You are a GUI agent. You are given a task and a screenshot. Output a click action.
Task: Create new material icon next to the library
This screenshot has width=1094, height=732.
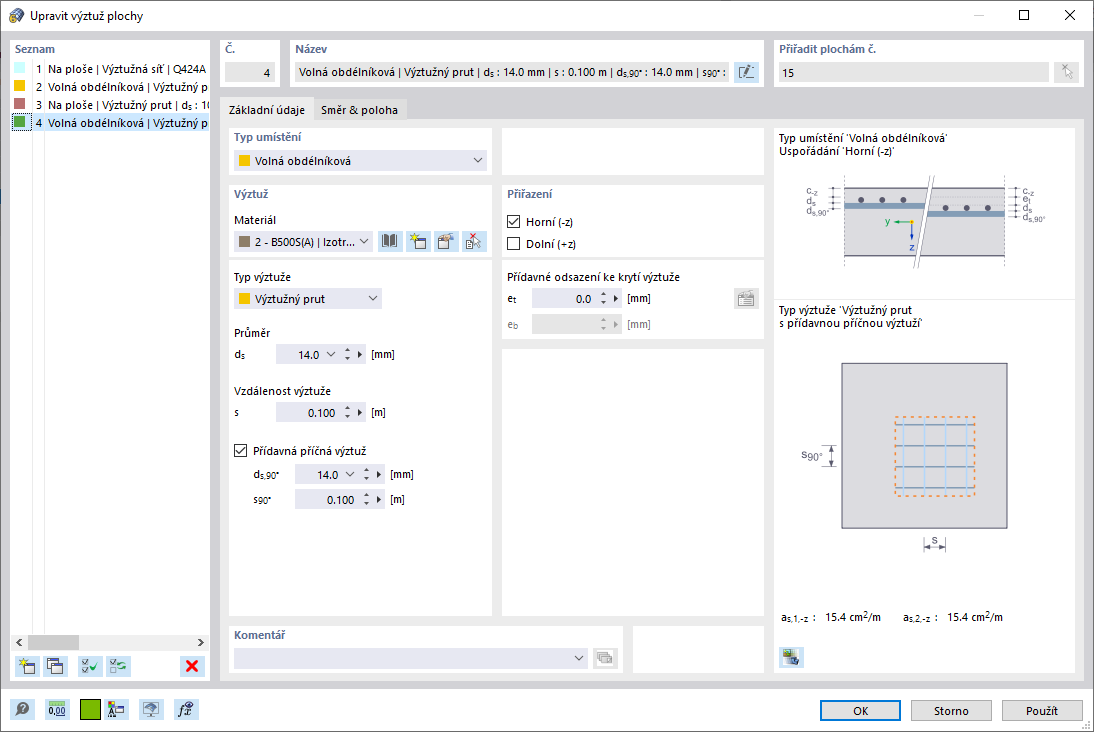coord(418,241)
